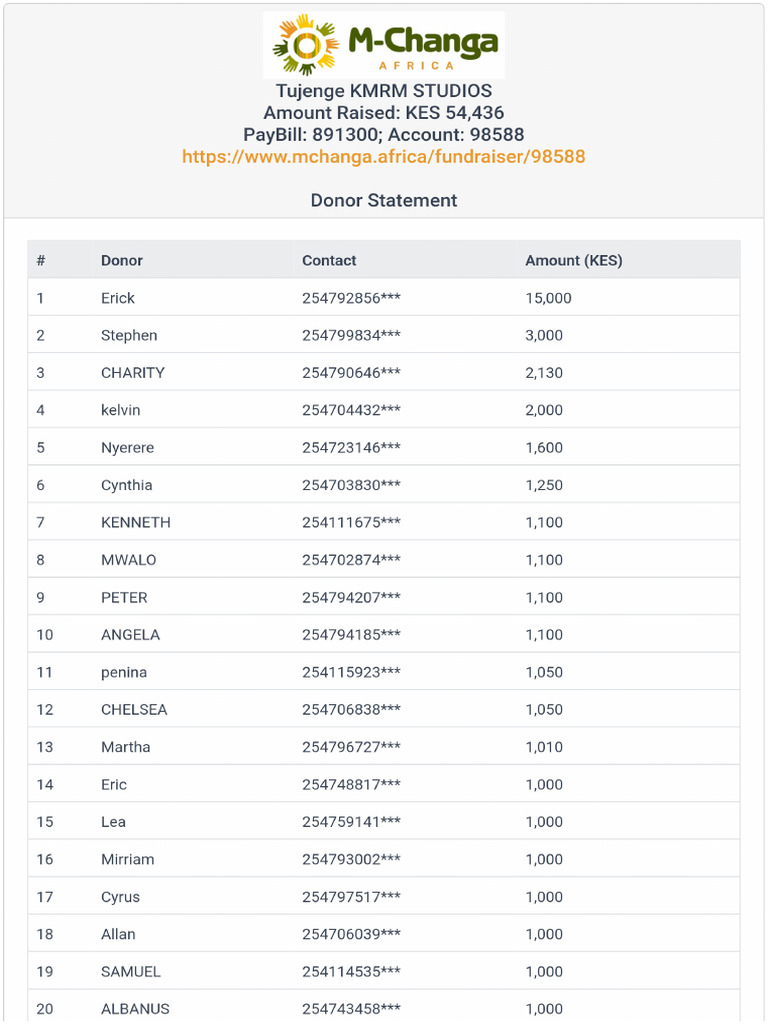768x1024 pixels.
Task: Click kelvin's amount of 2,000
Action: click(x=544, y=410)
